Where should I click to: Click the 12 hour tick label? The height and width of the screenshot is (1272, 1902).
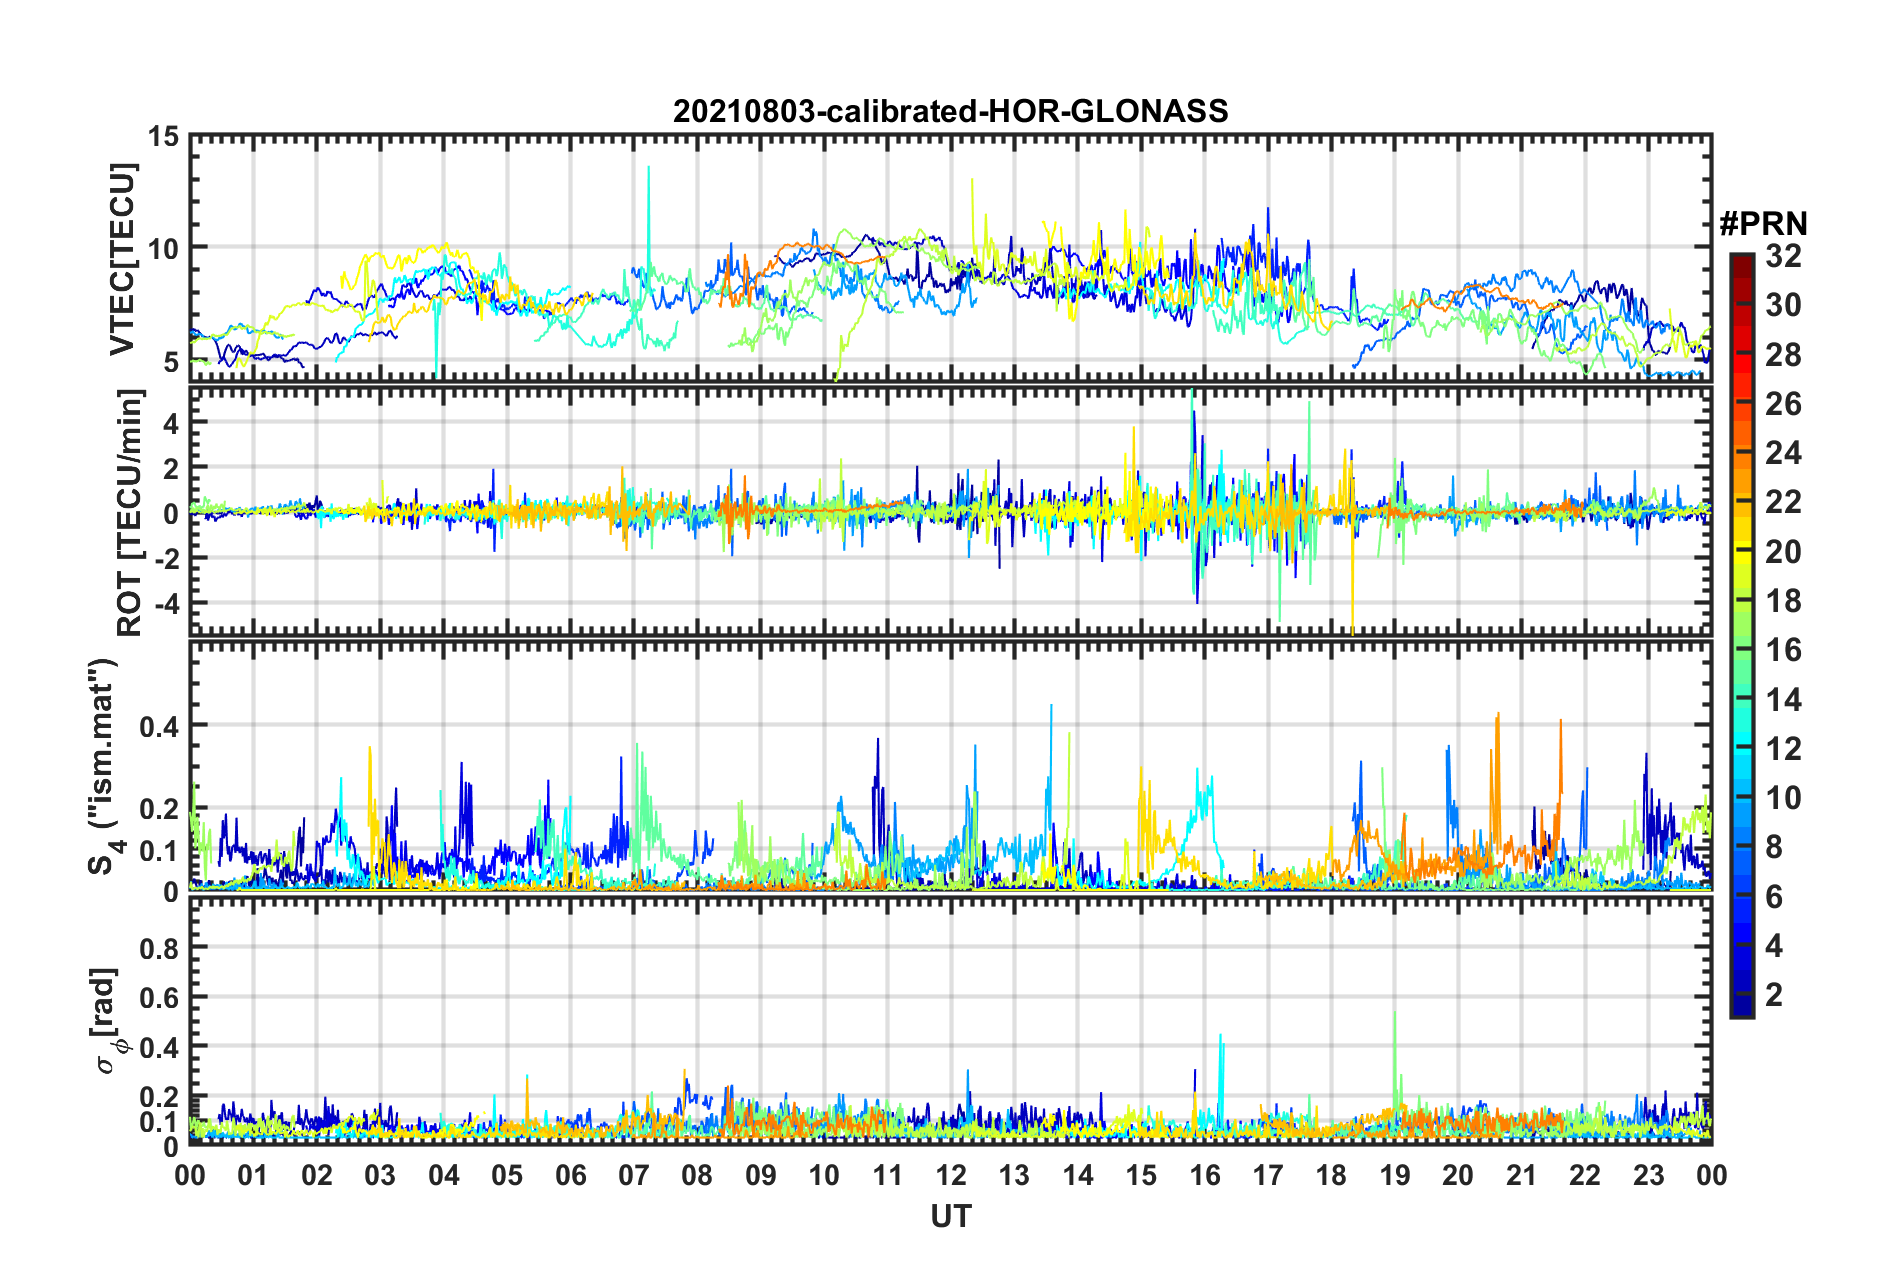951,1175
